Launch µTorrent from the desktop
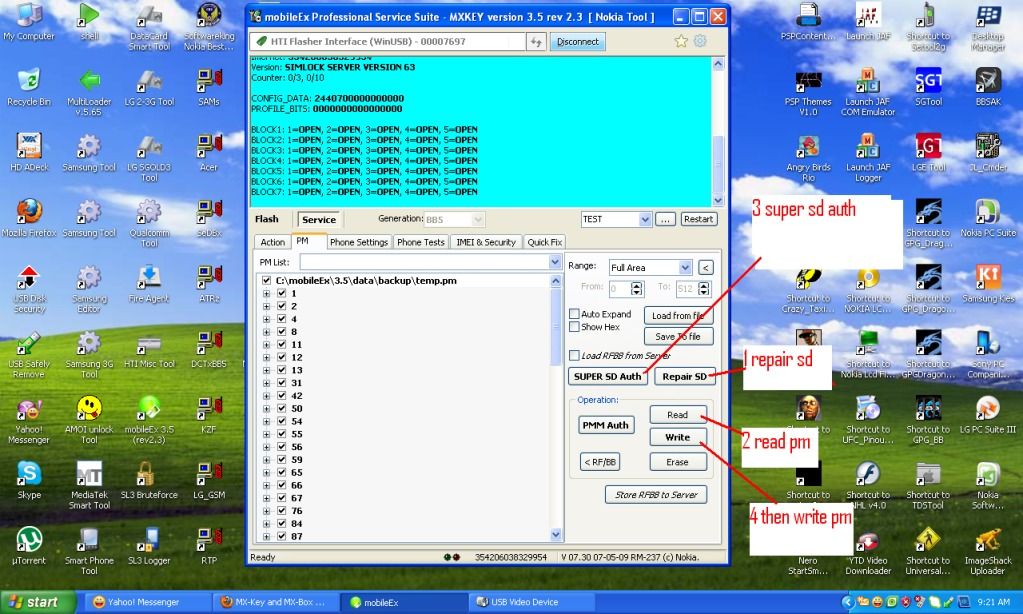This screenshot has height=614, width=1023. tap(29, 545)
